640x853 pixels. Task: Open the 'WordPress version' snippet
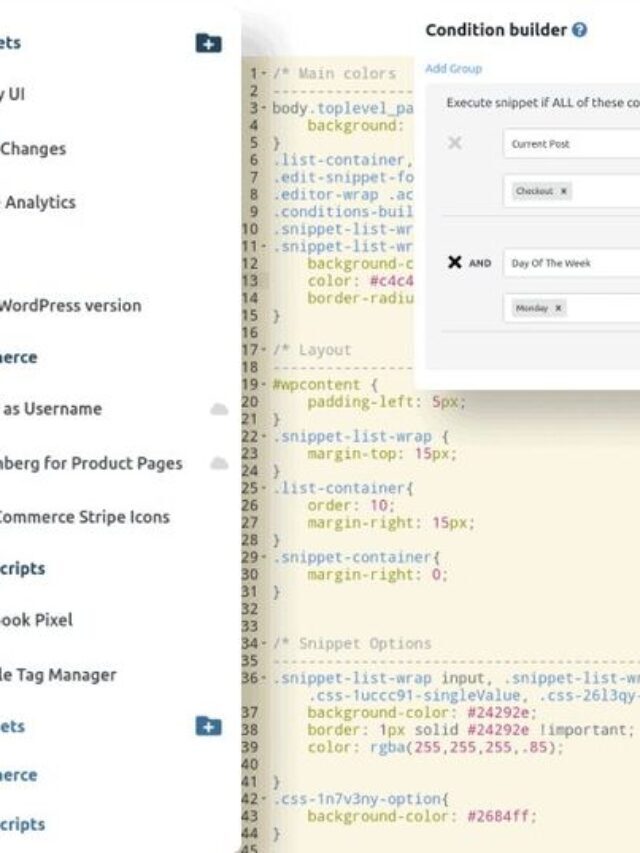[x=70, y=305]
